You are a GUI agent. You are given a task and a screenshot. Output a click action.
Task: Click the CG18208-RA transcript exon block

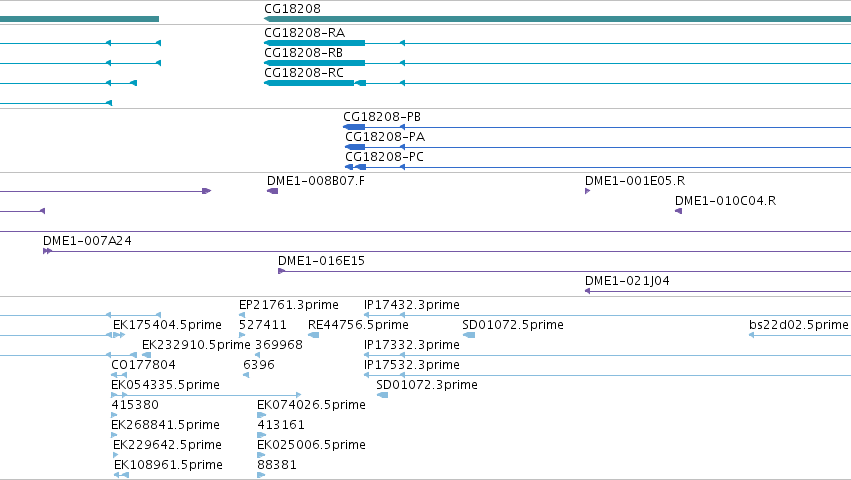tap(314, 43)
